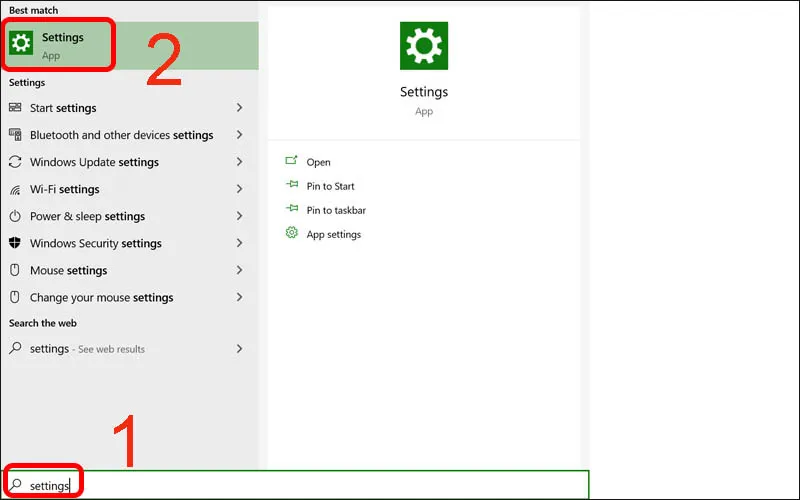Click the Pin to taskbar pin icon

click(292, 208)
